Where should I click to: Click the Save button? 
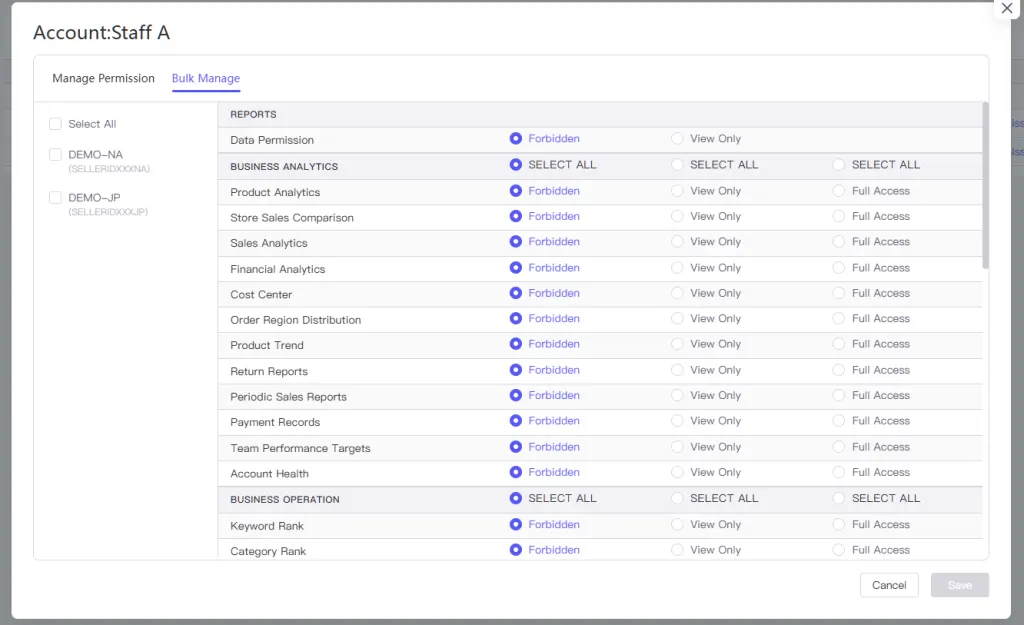point(959,585)
